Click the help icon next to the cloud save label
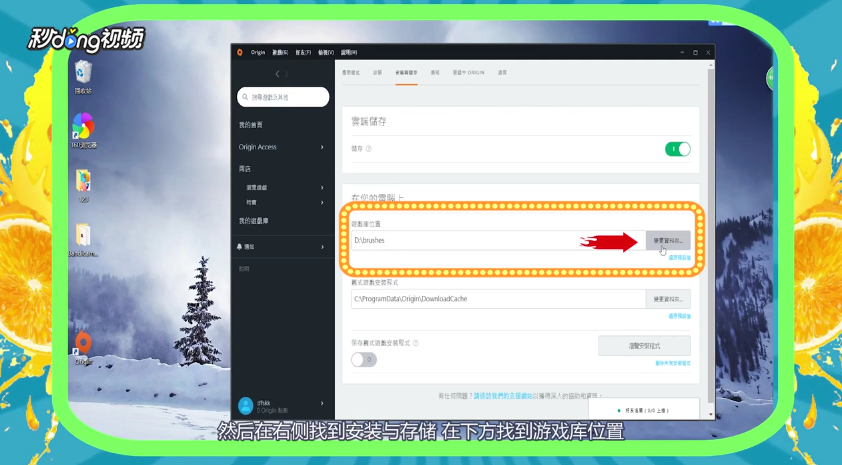 tap(368, 149)
